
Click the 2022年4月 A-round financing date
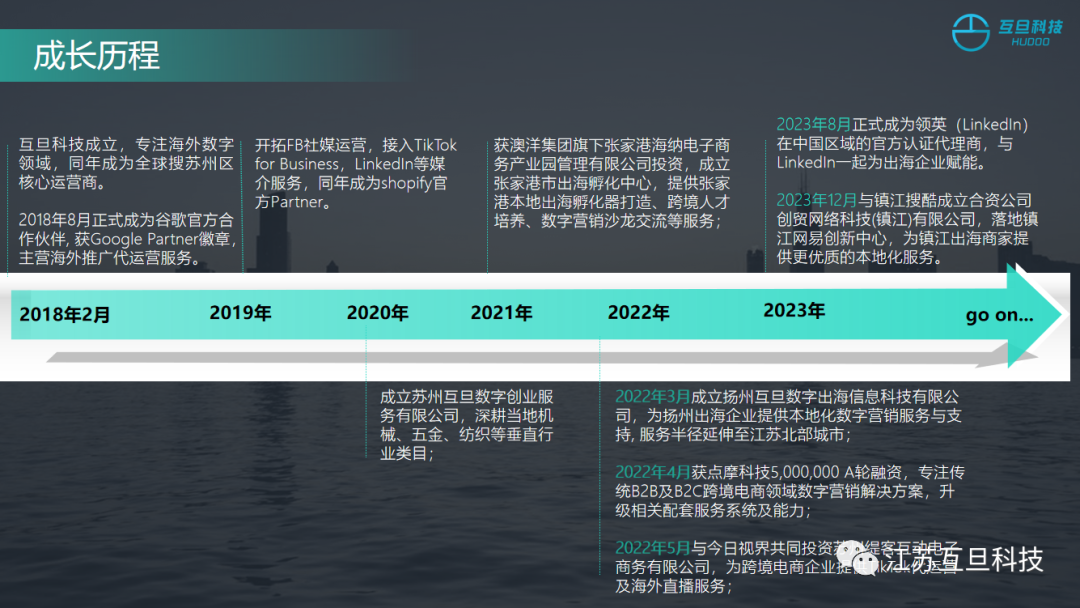652,472
